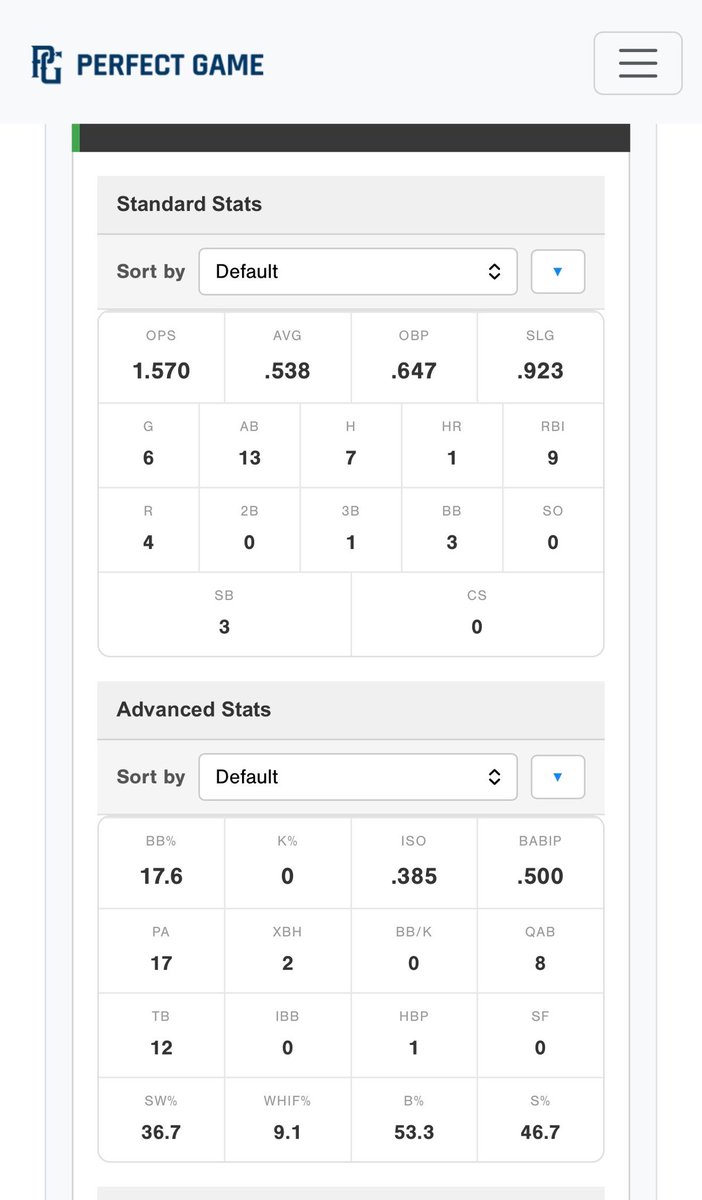Click the WHIF% 9.1 cell
The width and height of the screenshot is (702, 1200).
tap(288, 1119)
